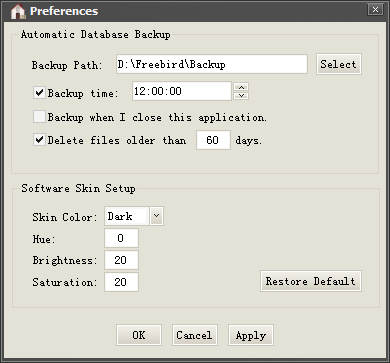Click the backup time field showing 12:00:00
This screenshot has height=363, width=390.
click(182, 91)
